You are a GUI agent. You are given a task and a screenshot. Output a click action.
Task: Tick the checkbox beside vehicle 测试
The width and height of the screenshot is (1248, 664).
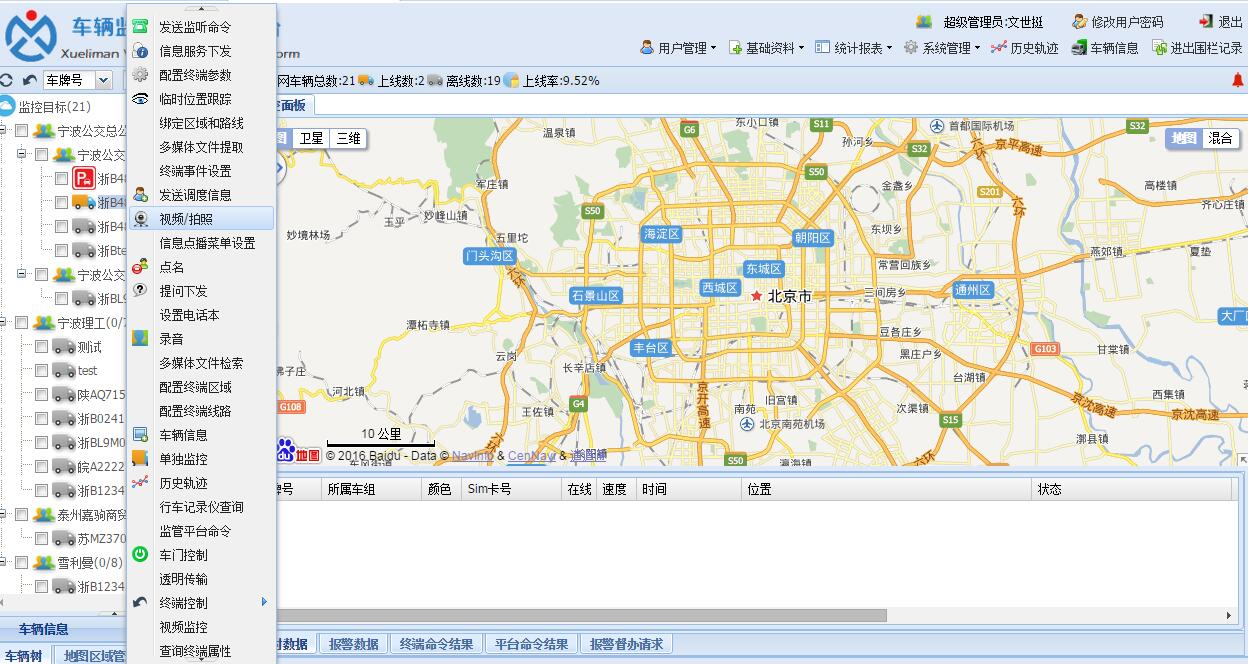click(42, 346)
